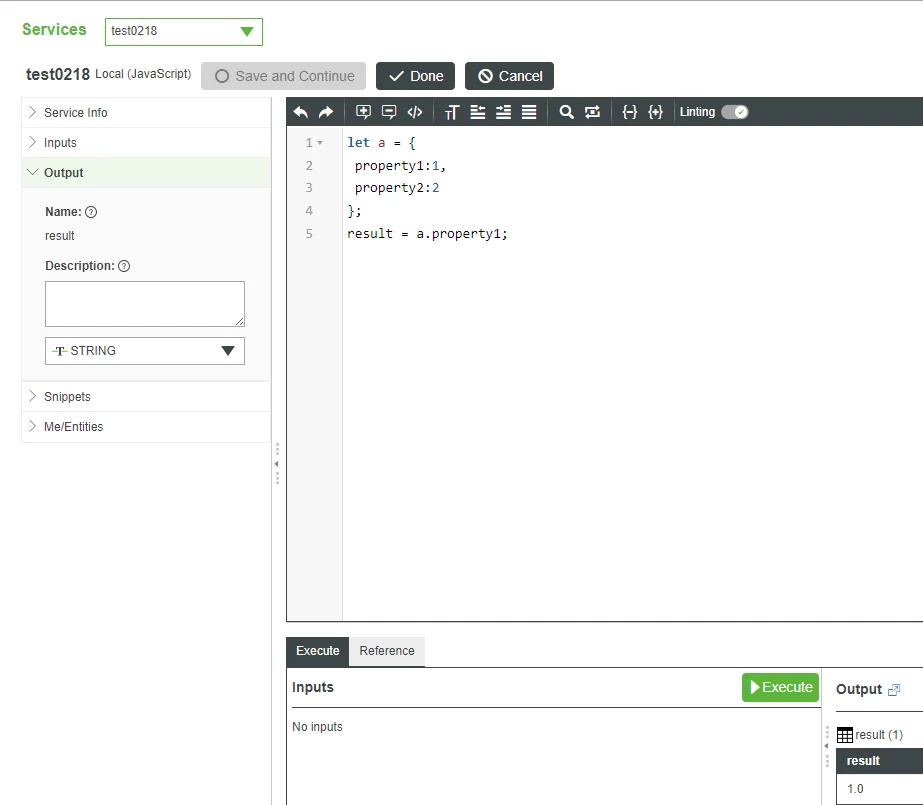Collapse left panel using splitter handle arrow
Image resolution: width=923 pixels, height=805 pixels.
[x=277, y=464]
